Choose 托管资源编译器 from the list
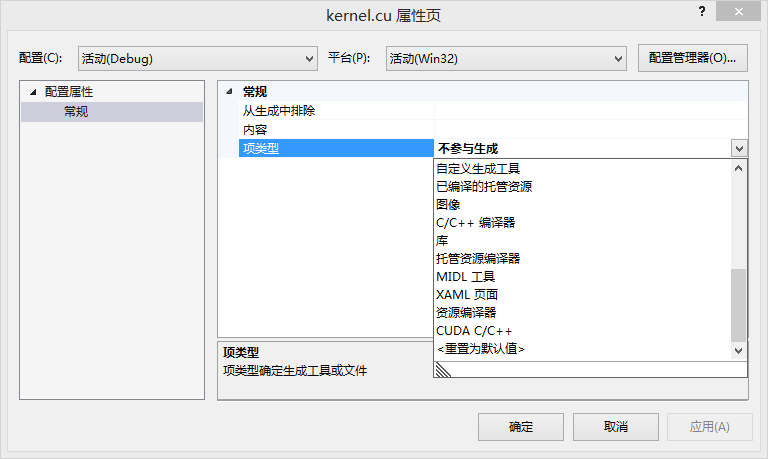The image size is (768, 459). click(x=583, y=259)
